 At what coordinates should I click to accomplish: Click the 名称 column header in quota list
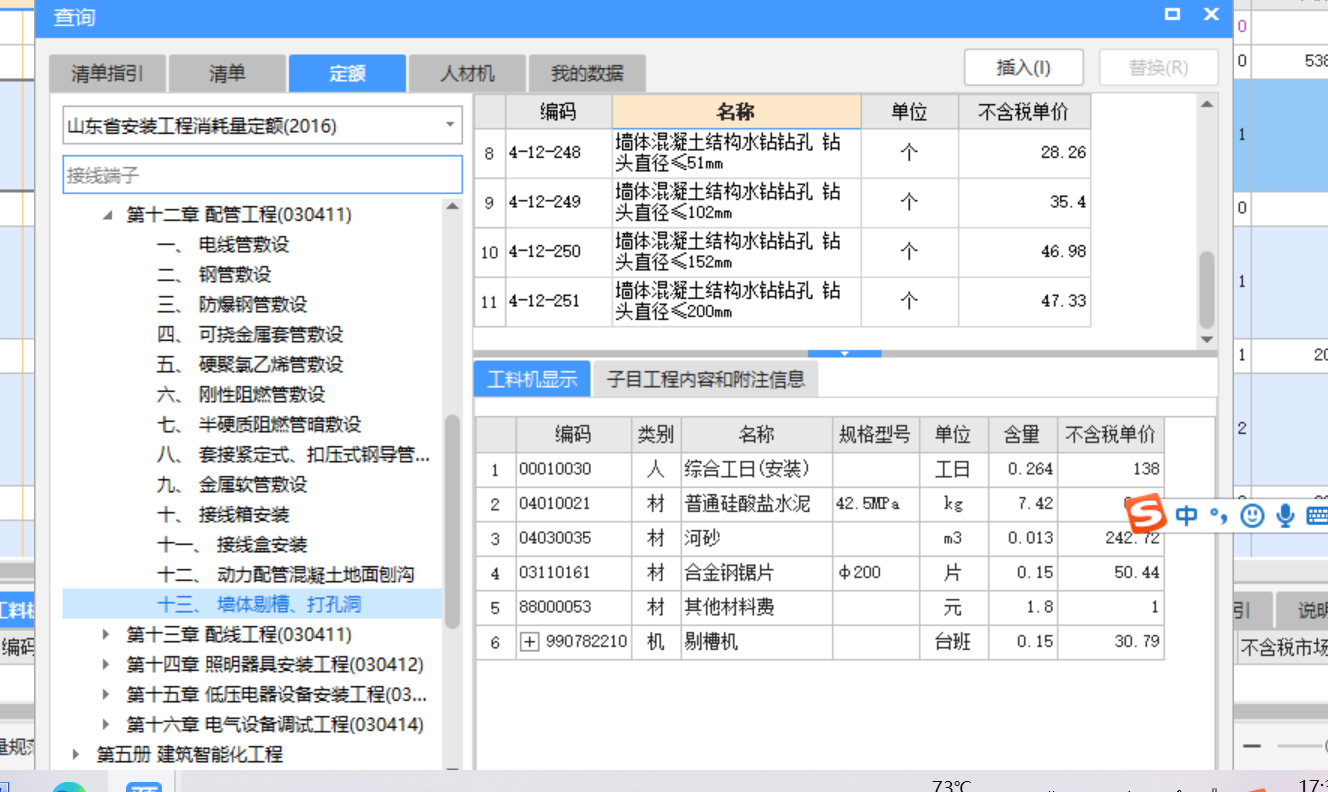(x=736, y=112)
